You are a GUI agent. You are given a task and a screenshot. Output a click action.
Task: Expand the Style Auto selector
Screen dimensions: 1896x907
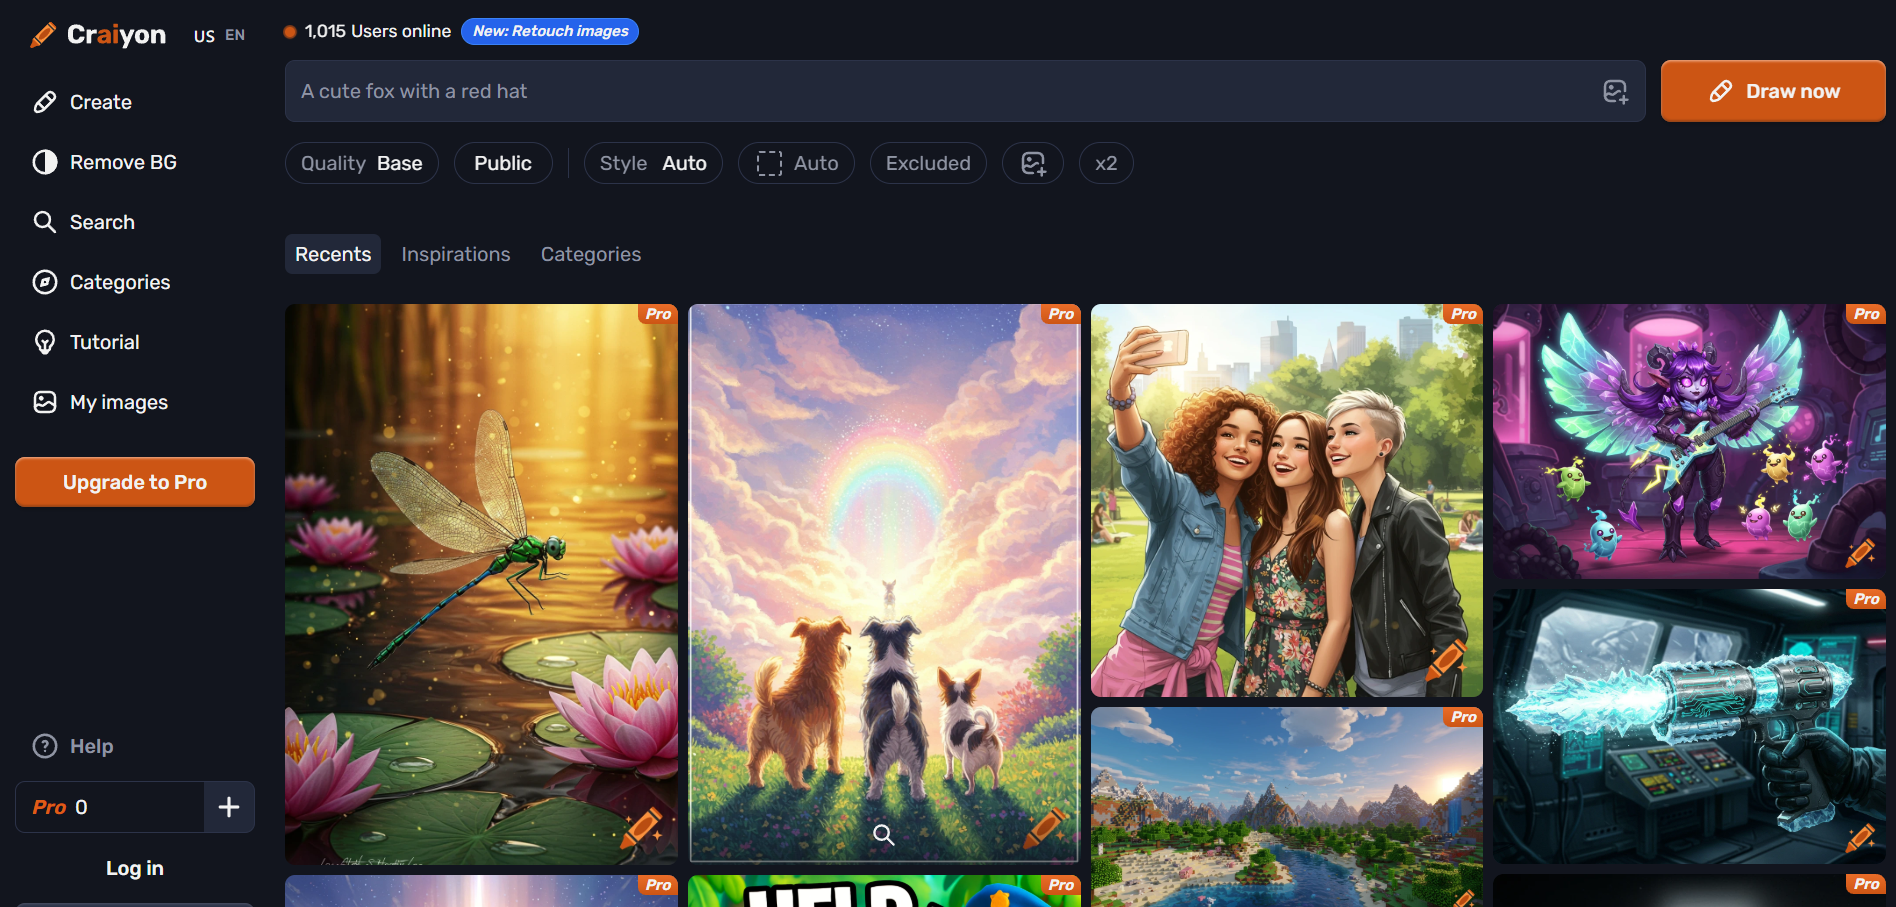coord(652,163)
